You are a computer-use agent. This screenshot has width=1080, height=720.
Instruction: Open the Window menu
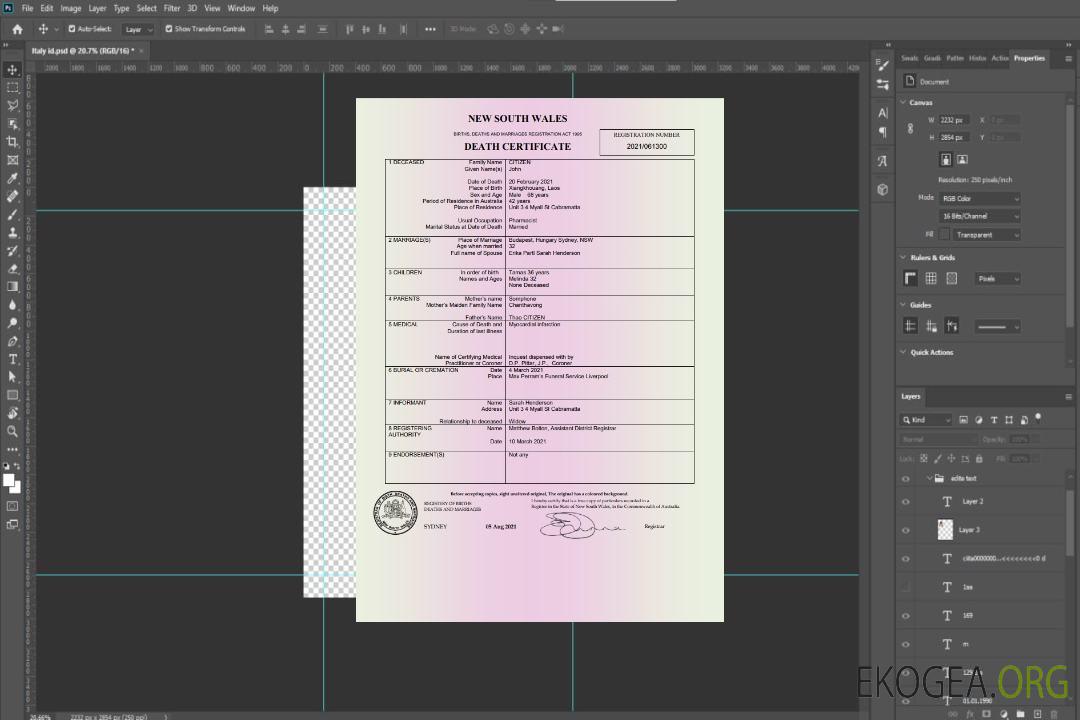[x=241, y=8]
